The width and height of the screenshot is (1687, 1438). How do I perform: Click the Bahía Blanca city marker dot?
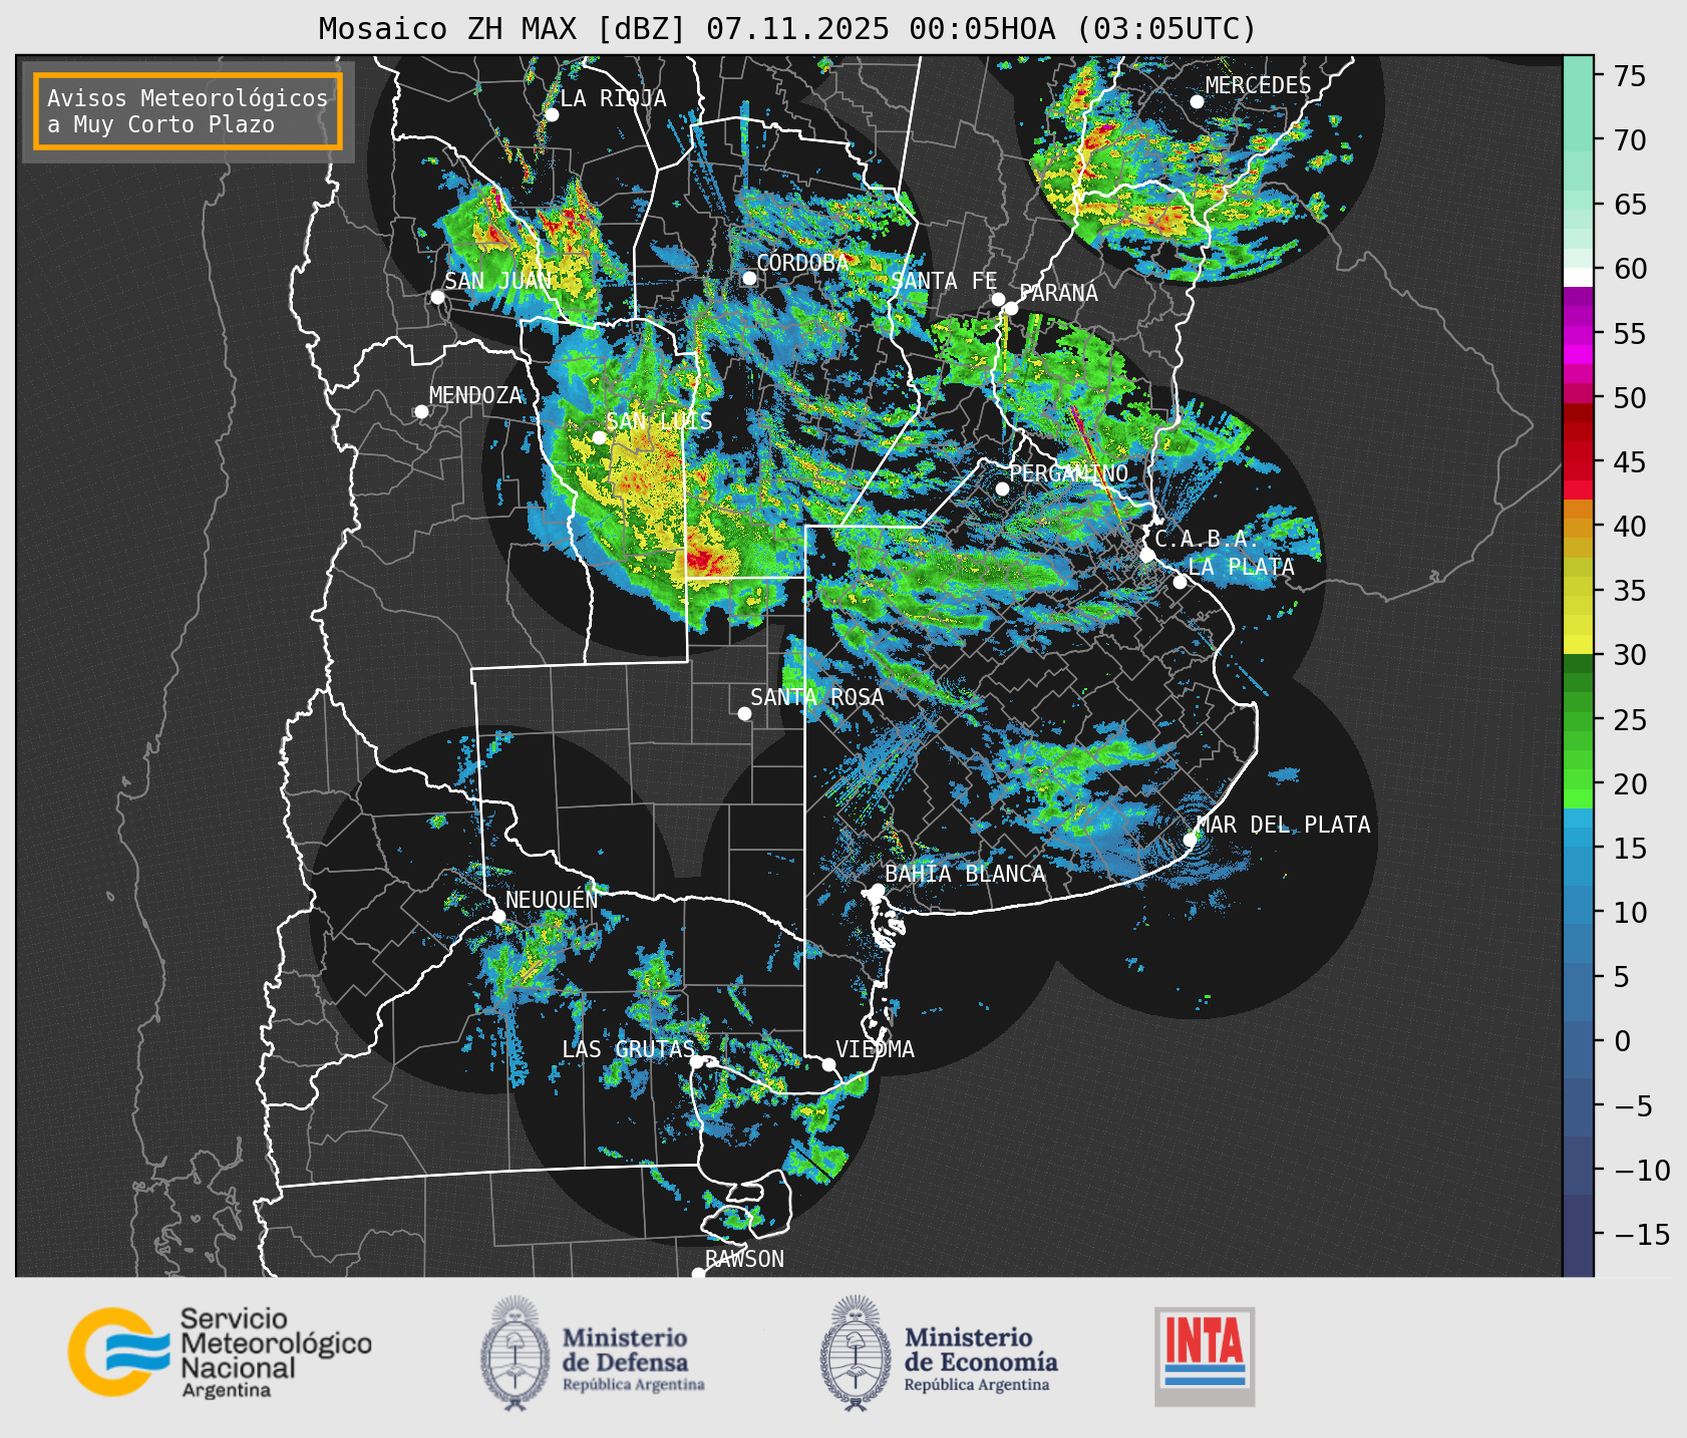878,890
